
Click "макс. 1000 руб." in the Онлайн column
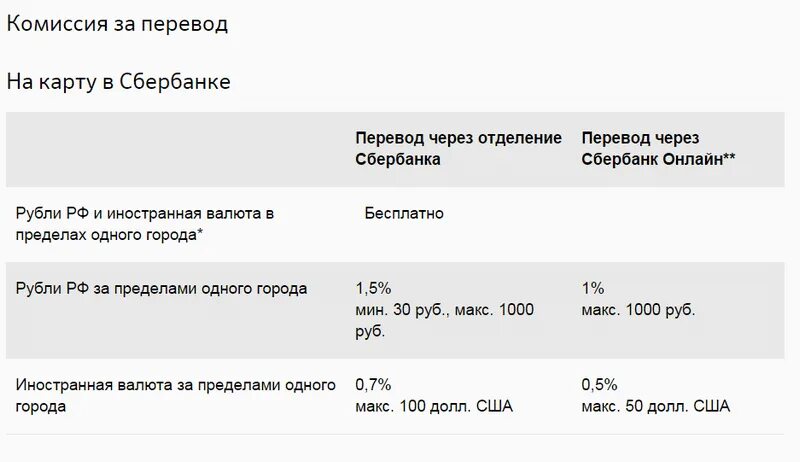click(x=638, y=310)
